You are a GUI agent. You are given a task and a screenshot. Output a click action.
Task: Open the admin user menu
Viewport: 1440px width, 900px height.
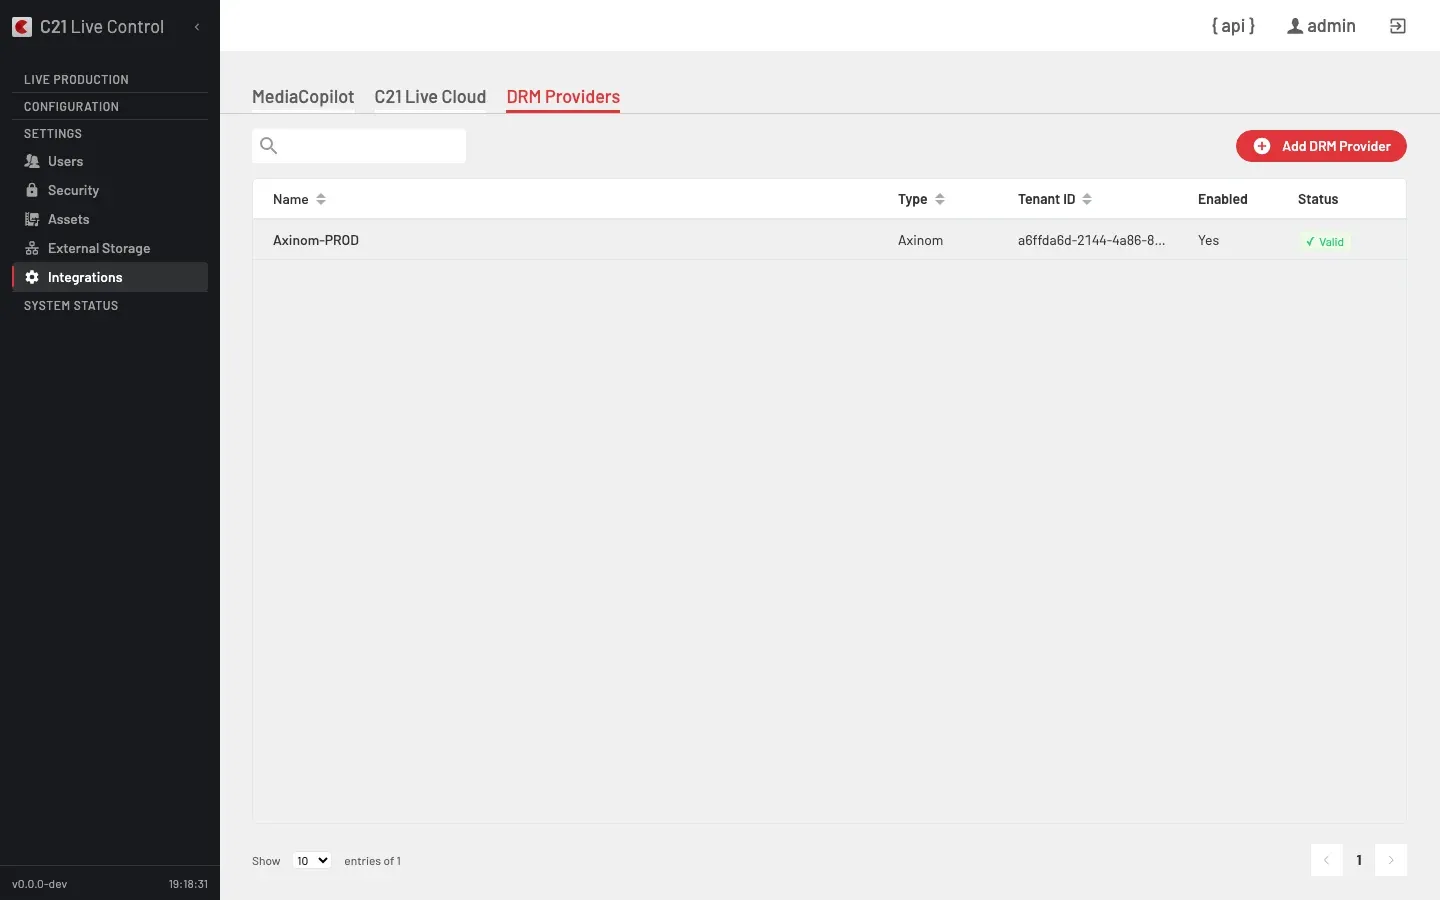(x=1321, y=26)
